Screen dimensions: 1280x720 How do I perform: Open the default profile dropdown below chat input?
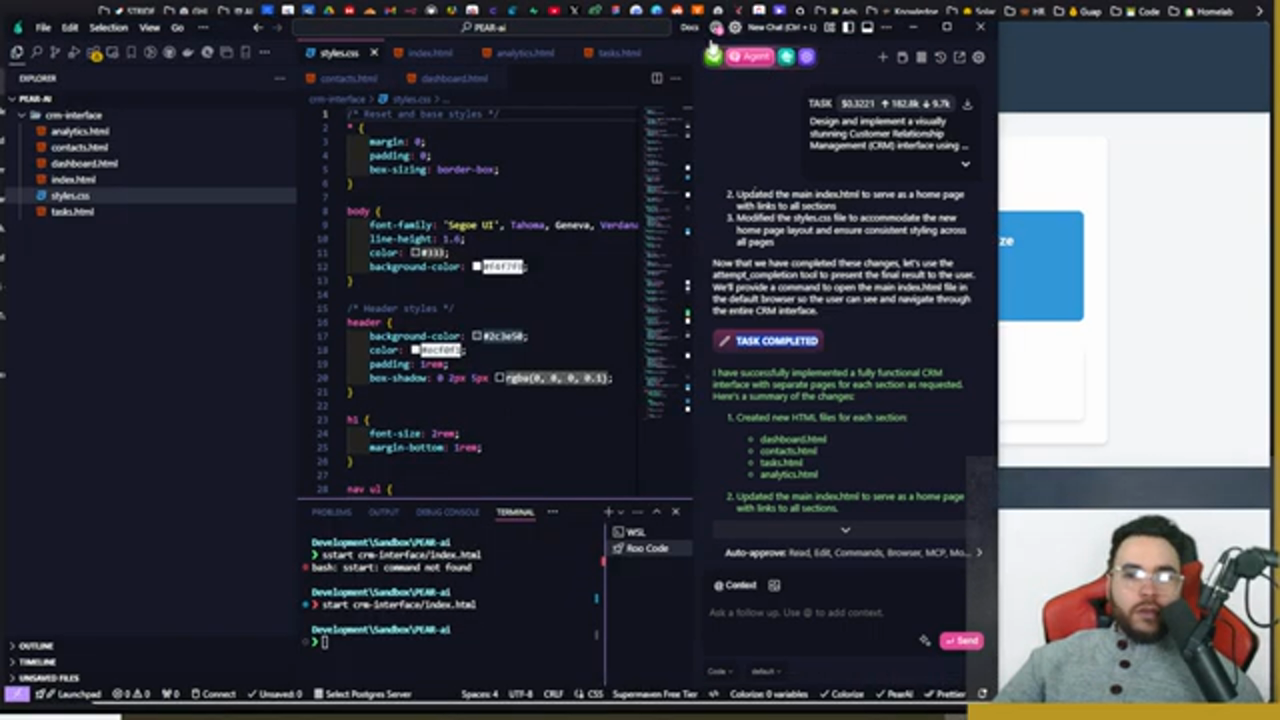(766, 671)
